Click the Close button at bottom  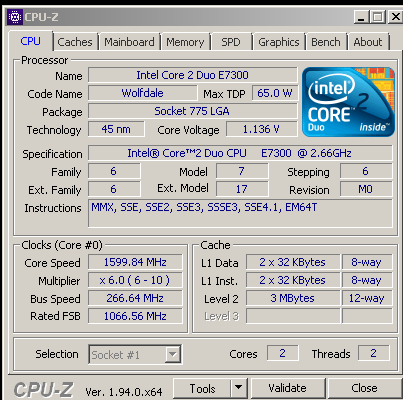pos(365,388)
